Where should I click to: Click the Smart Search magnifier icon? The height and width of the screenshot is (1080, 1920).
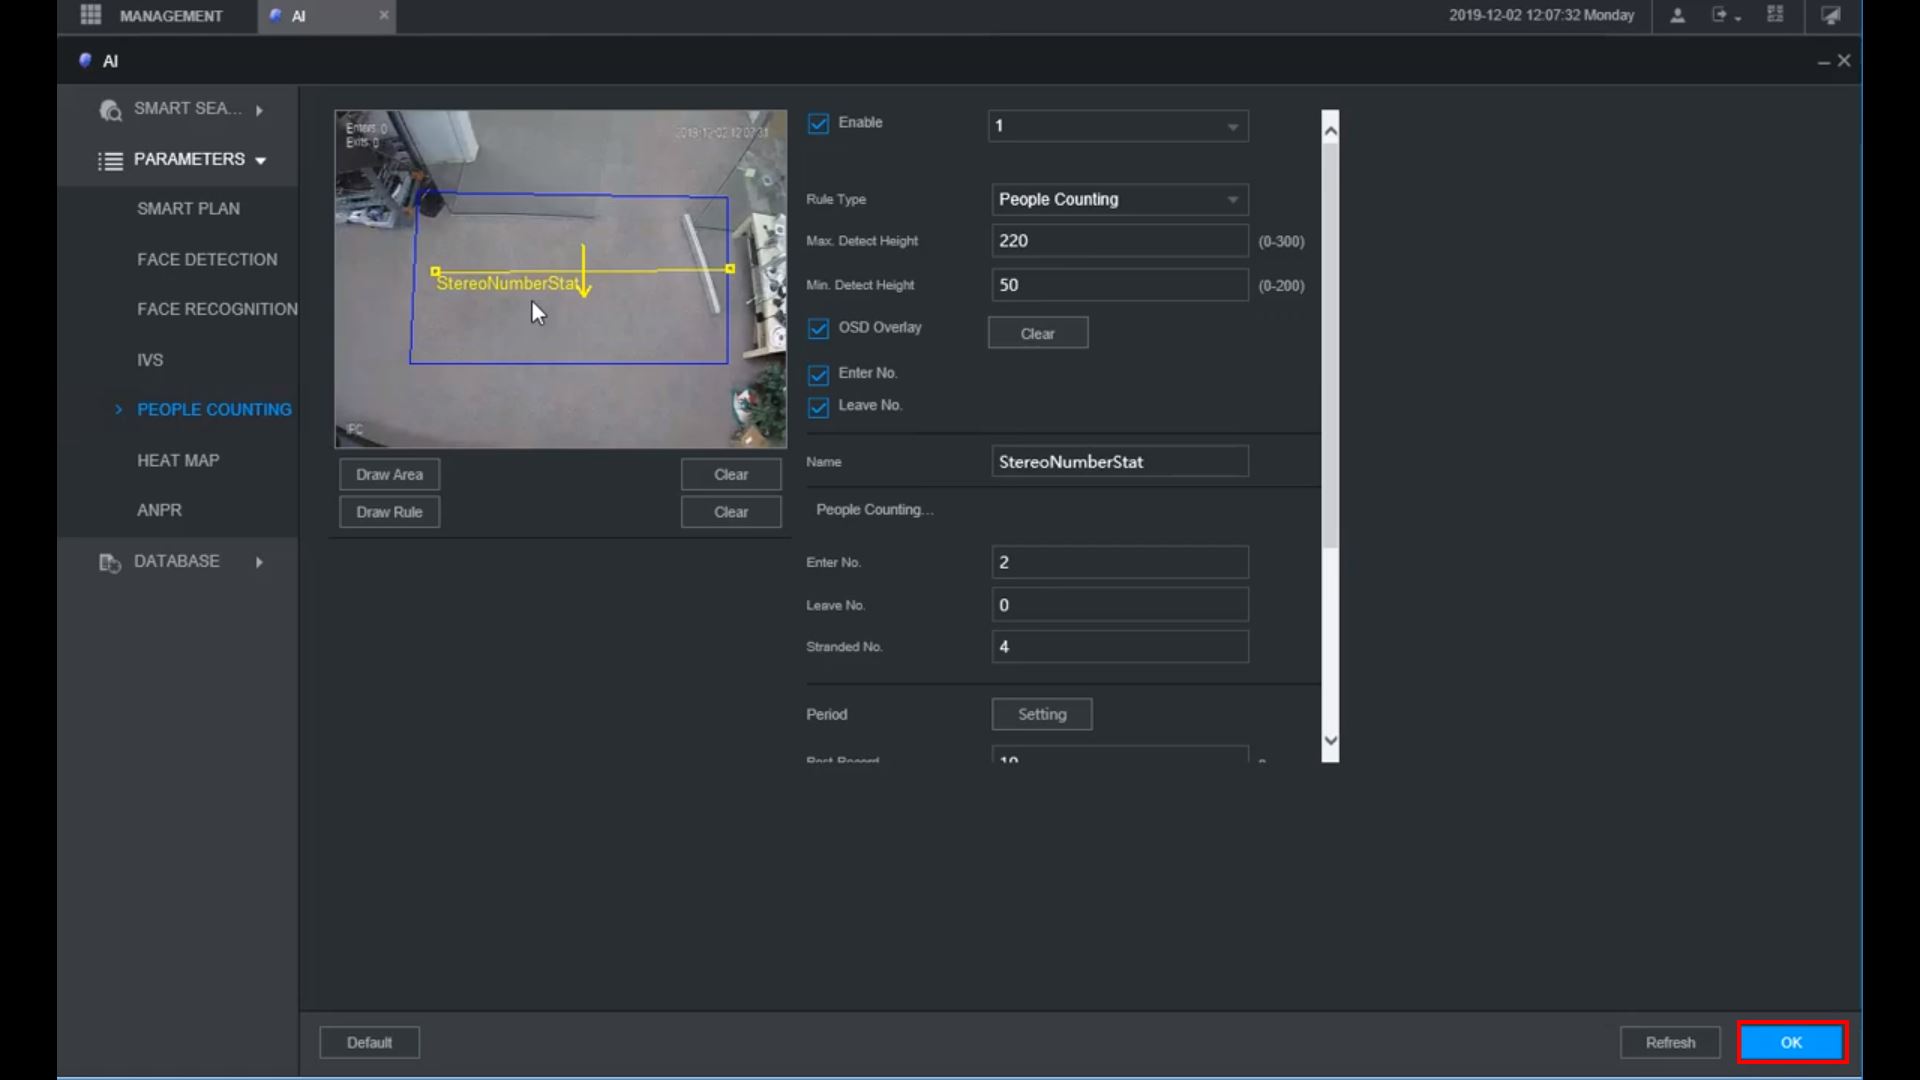point(110,110)
